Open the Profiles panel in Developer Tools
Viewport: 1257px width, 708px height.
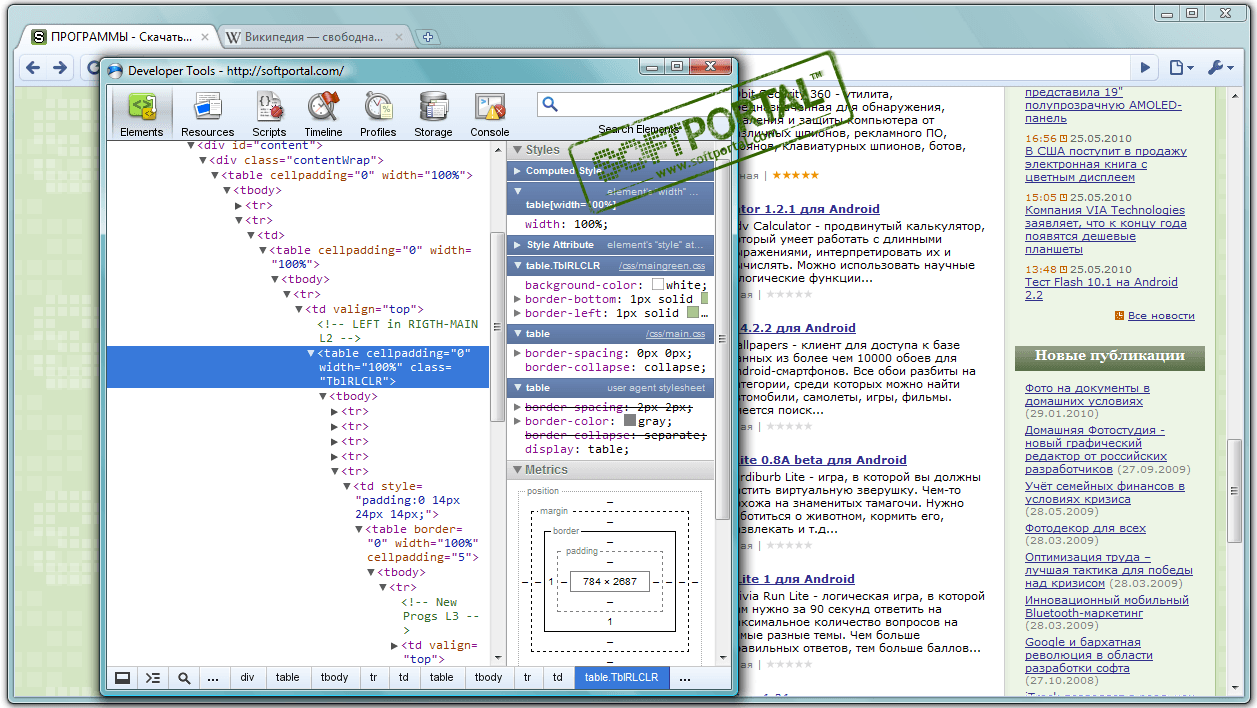(378, 113)
